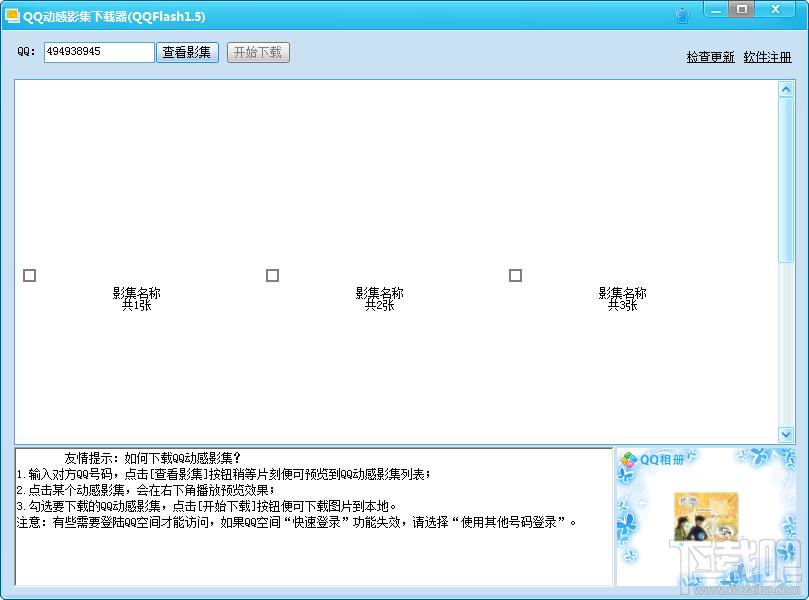Minimize the QQ动感影集下载器 window
The width and height of the screenshot is (809, 600).
(x=716, y=10)
